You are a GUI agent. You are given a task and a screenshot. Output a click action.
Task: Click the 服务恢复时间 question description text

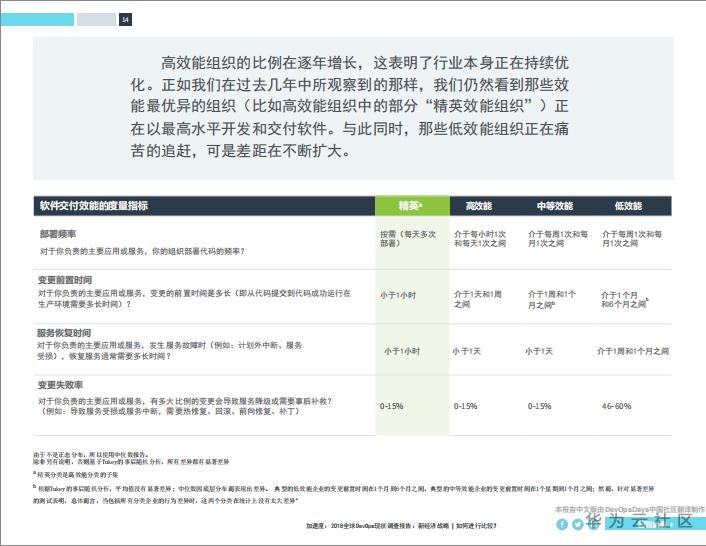pos(170,351)
